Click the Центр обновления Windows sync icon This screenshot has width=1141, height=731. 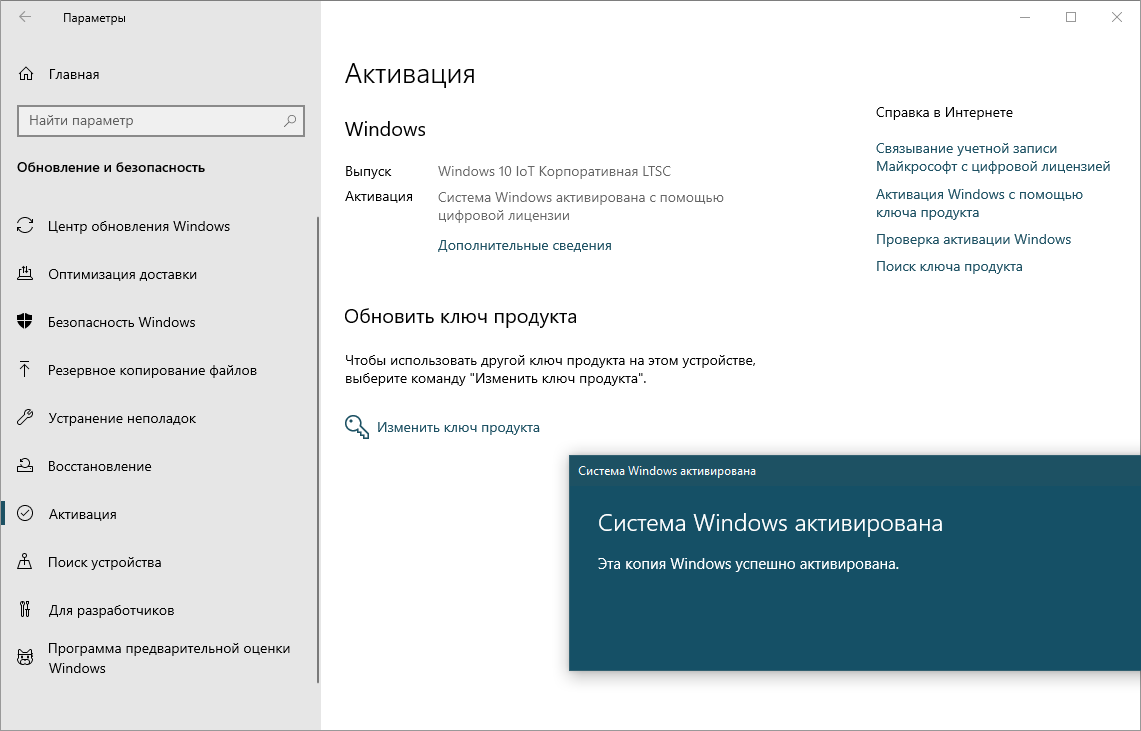25,226
